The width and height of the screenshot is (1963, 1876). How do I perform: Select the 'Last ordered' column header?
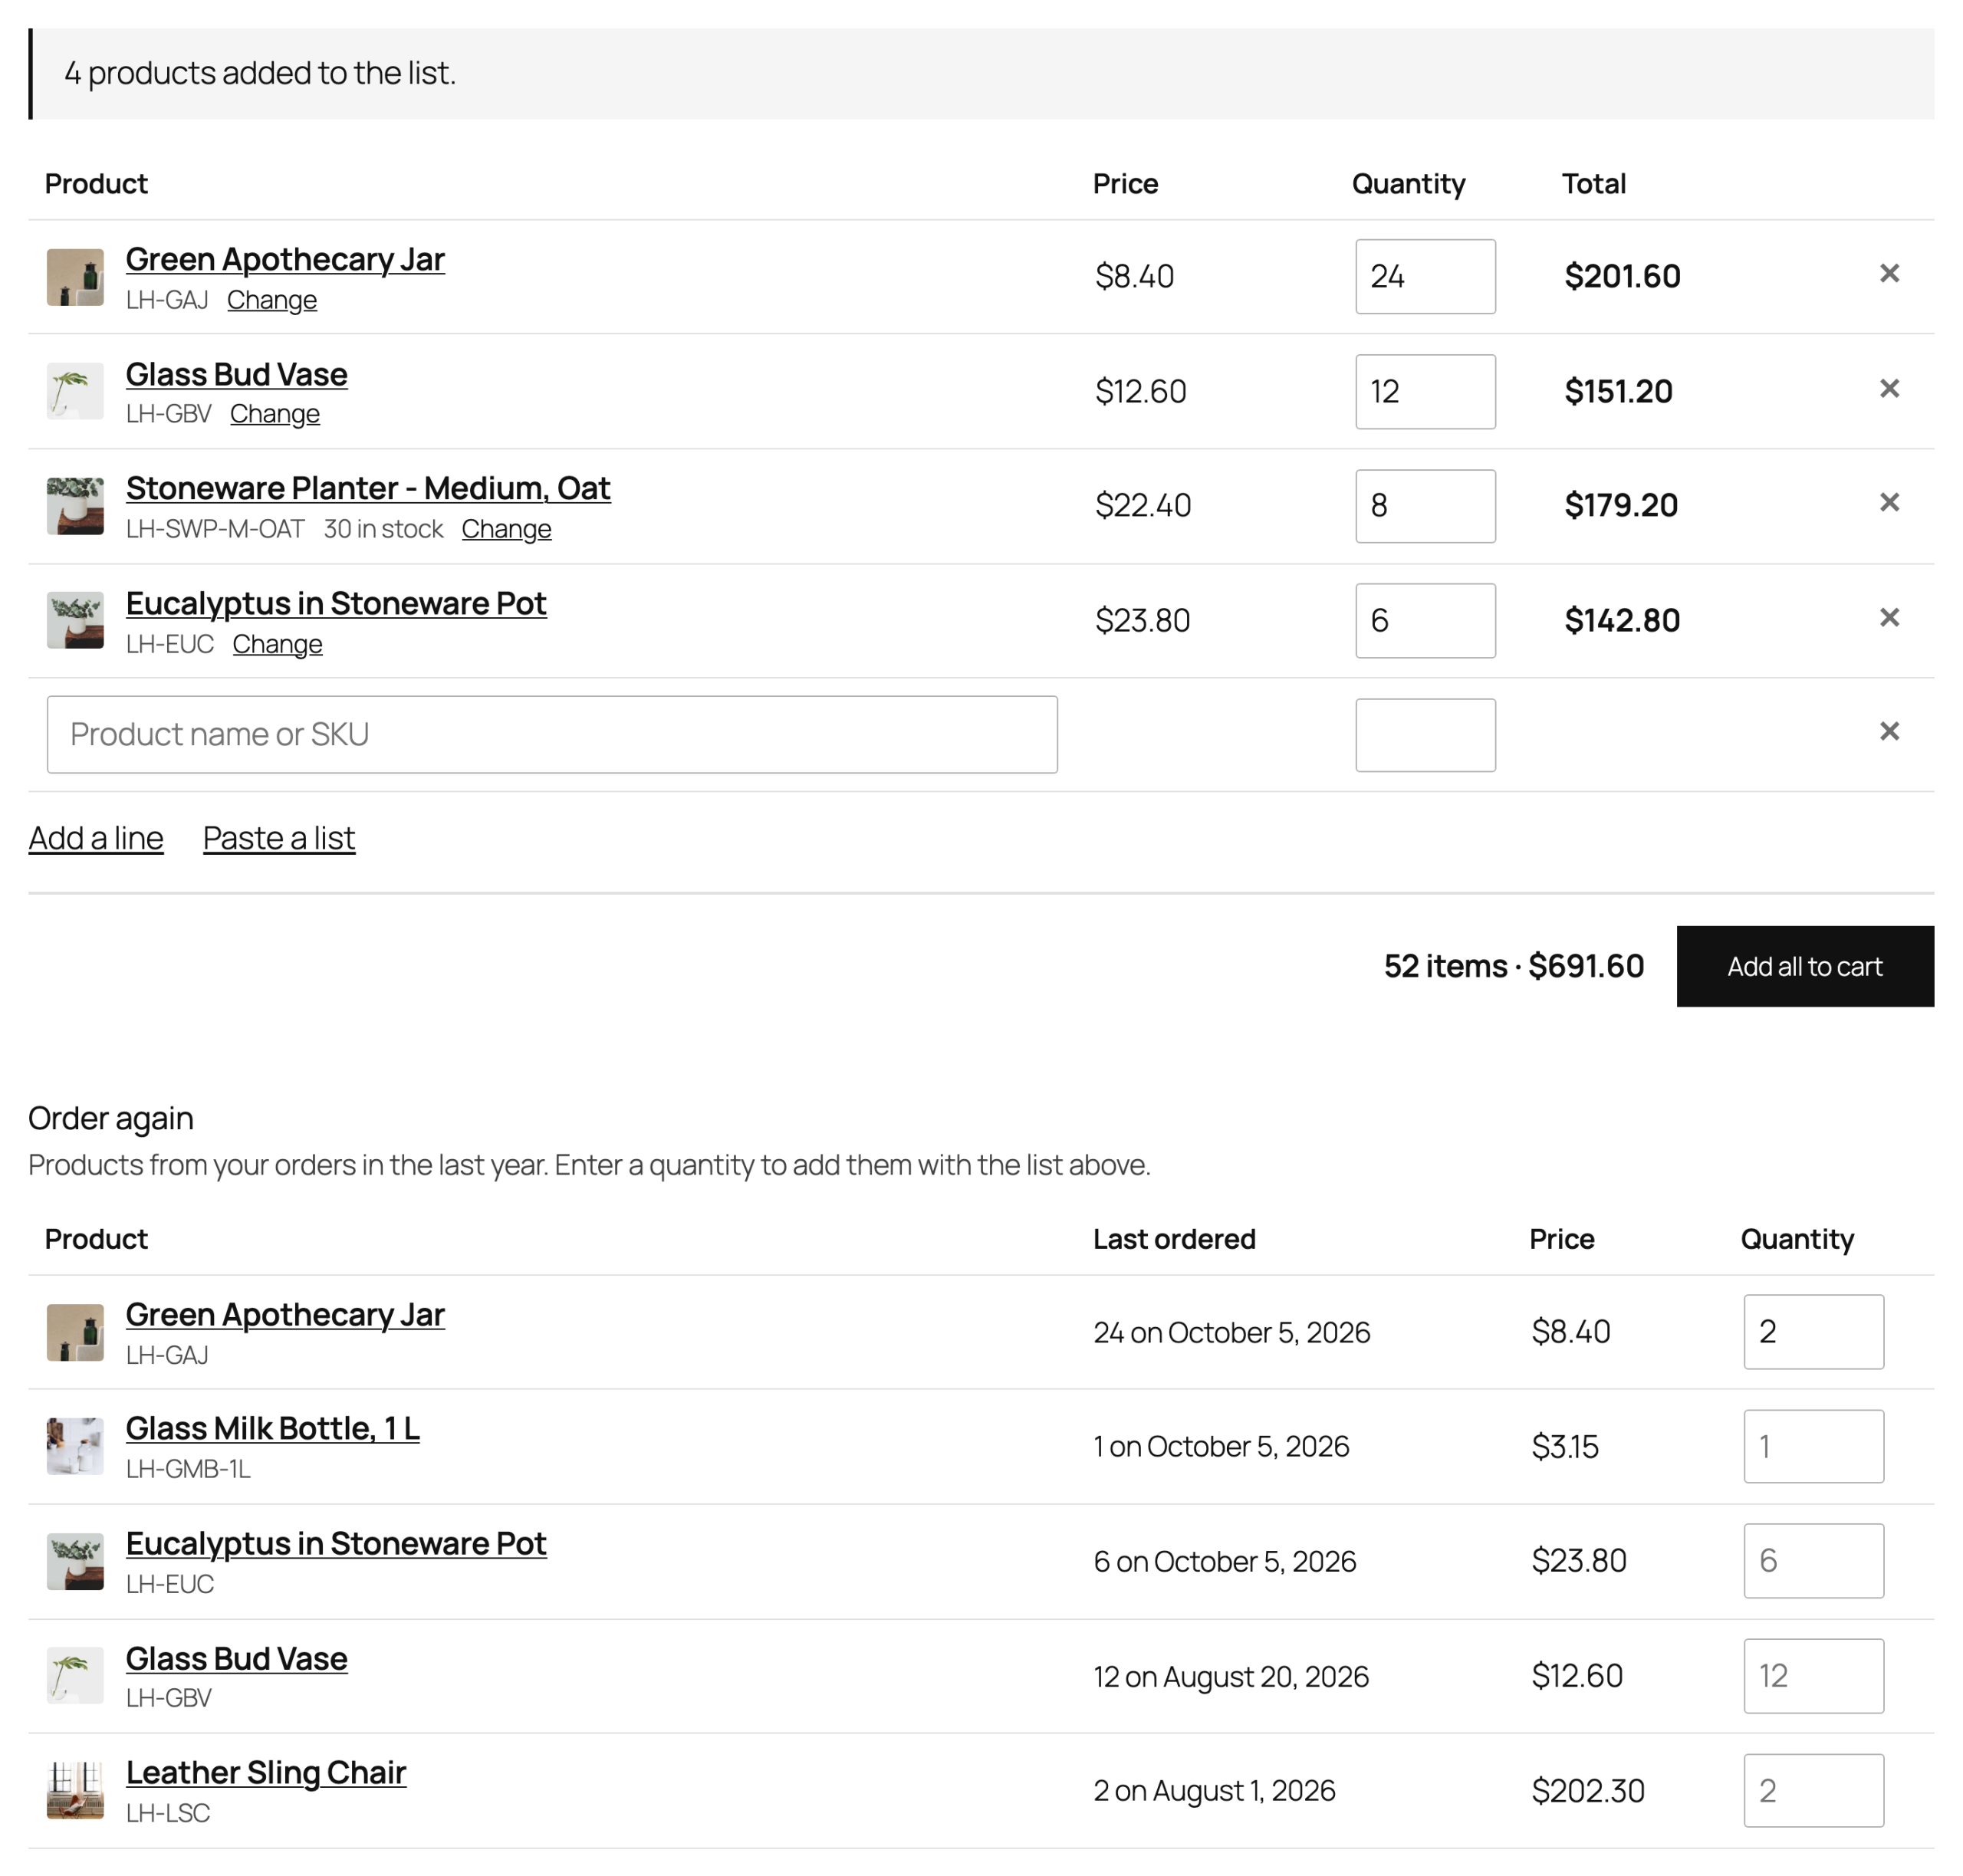1174,1239
